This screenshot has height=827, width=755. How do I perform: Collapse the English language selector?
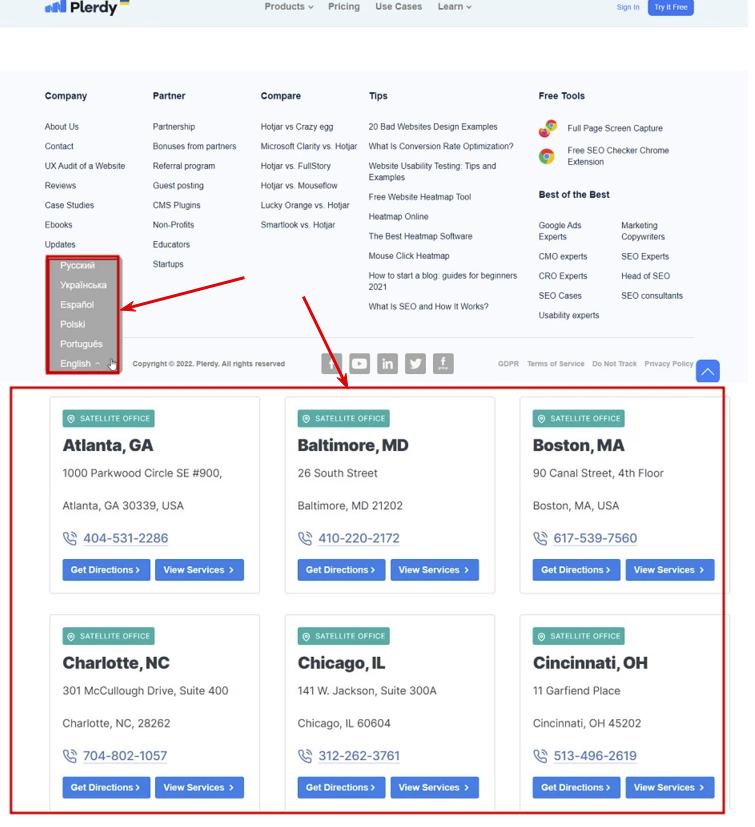[x=80, y=364]
